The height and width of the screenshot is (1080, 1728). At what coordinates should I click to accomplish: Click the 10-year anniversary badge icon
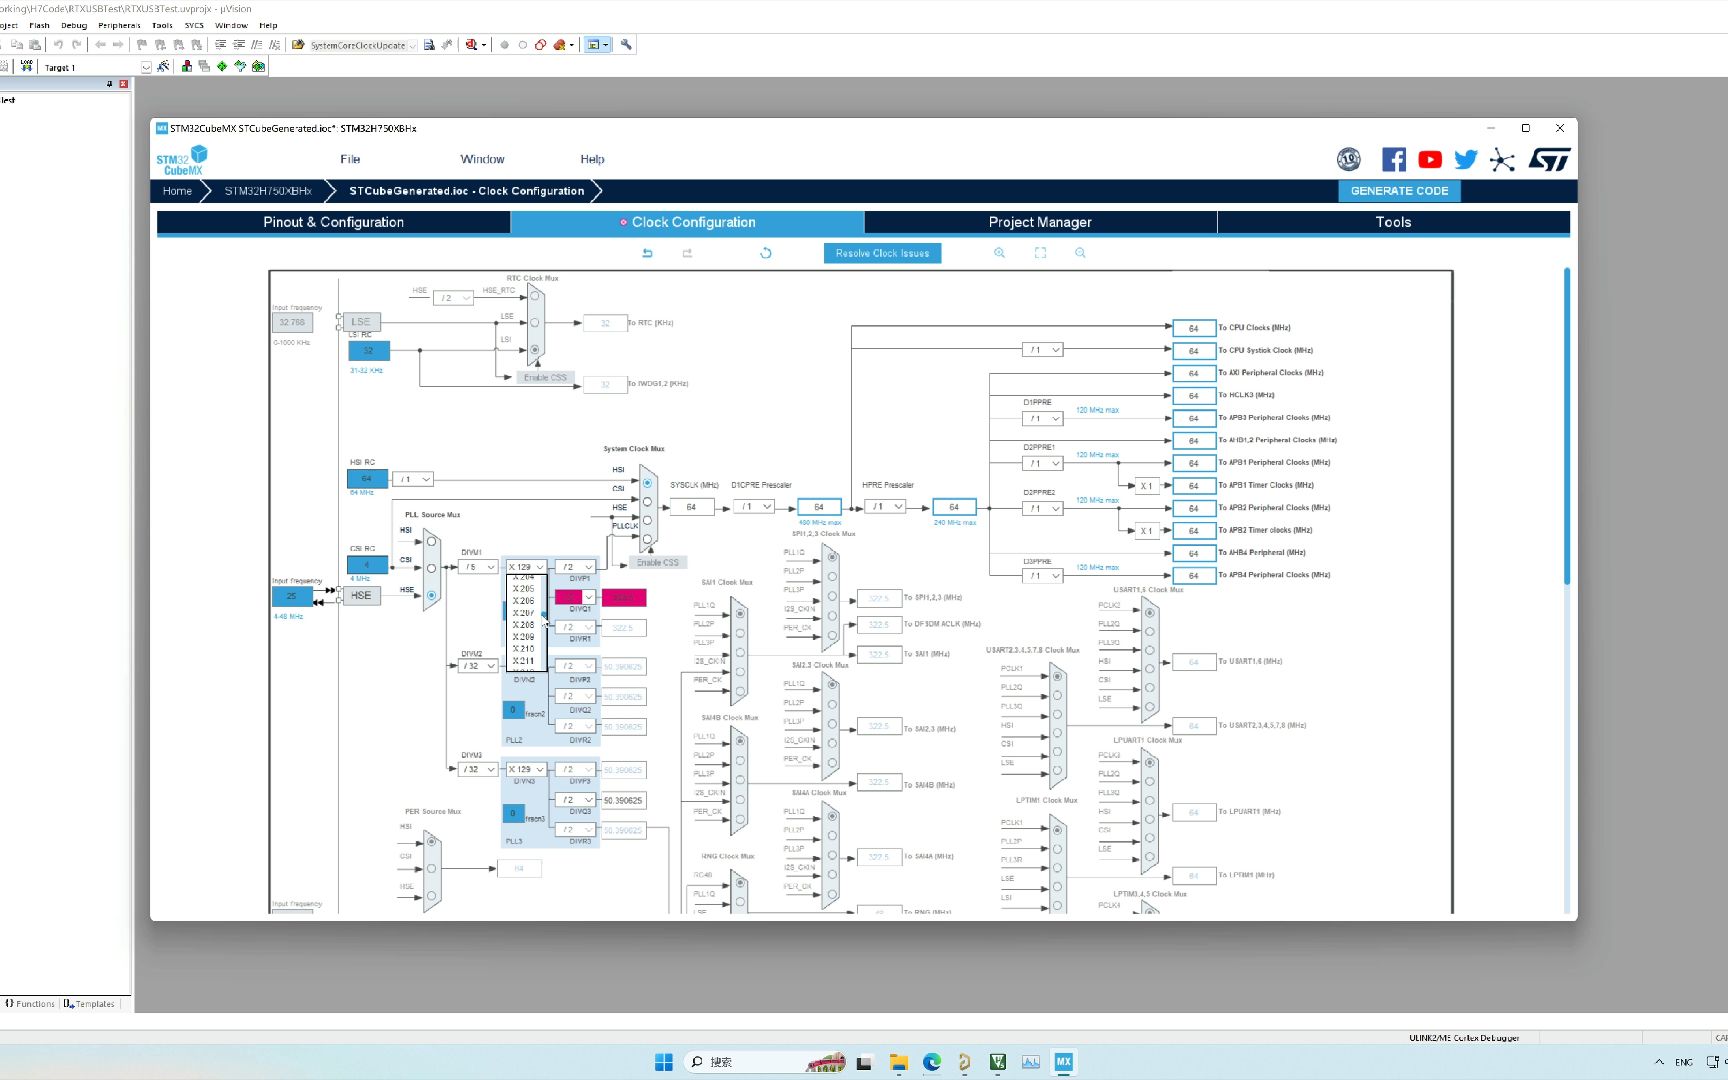[x=1349, y=159]
